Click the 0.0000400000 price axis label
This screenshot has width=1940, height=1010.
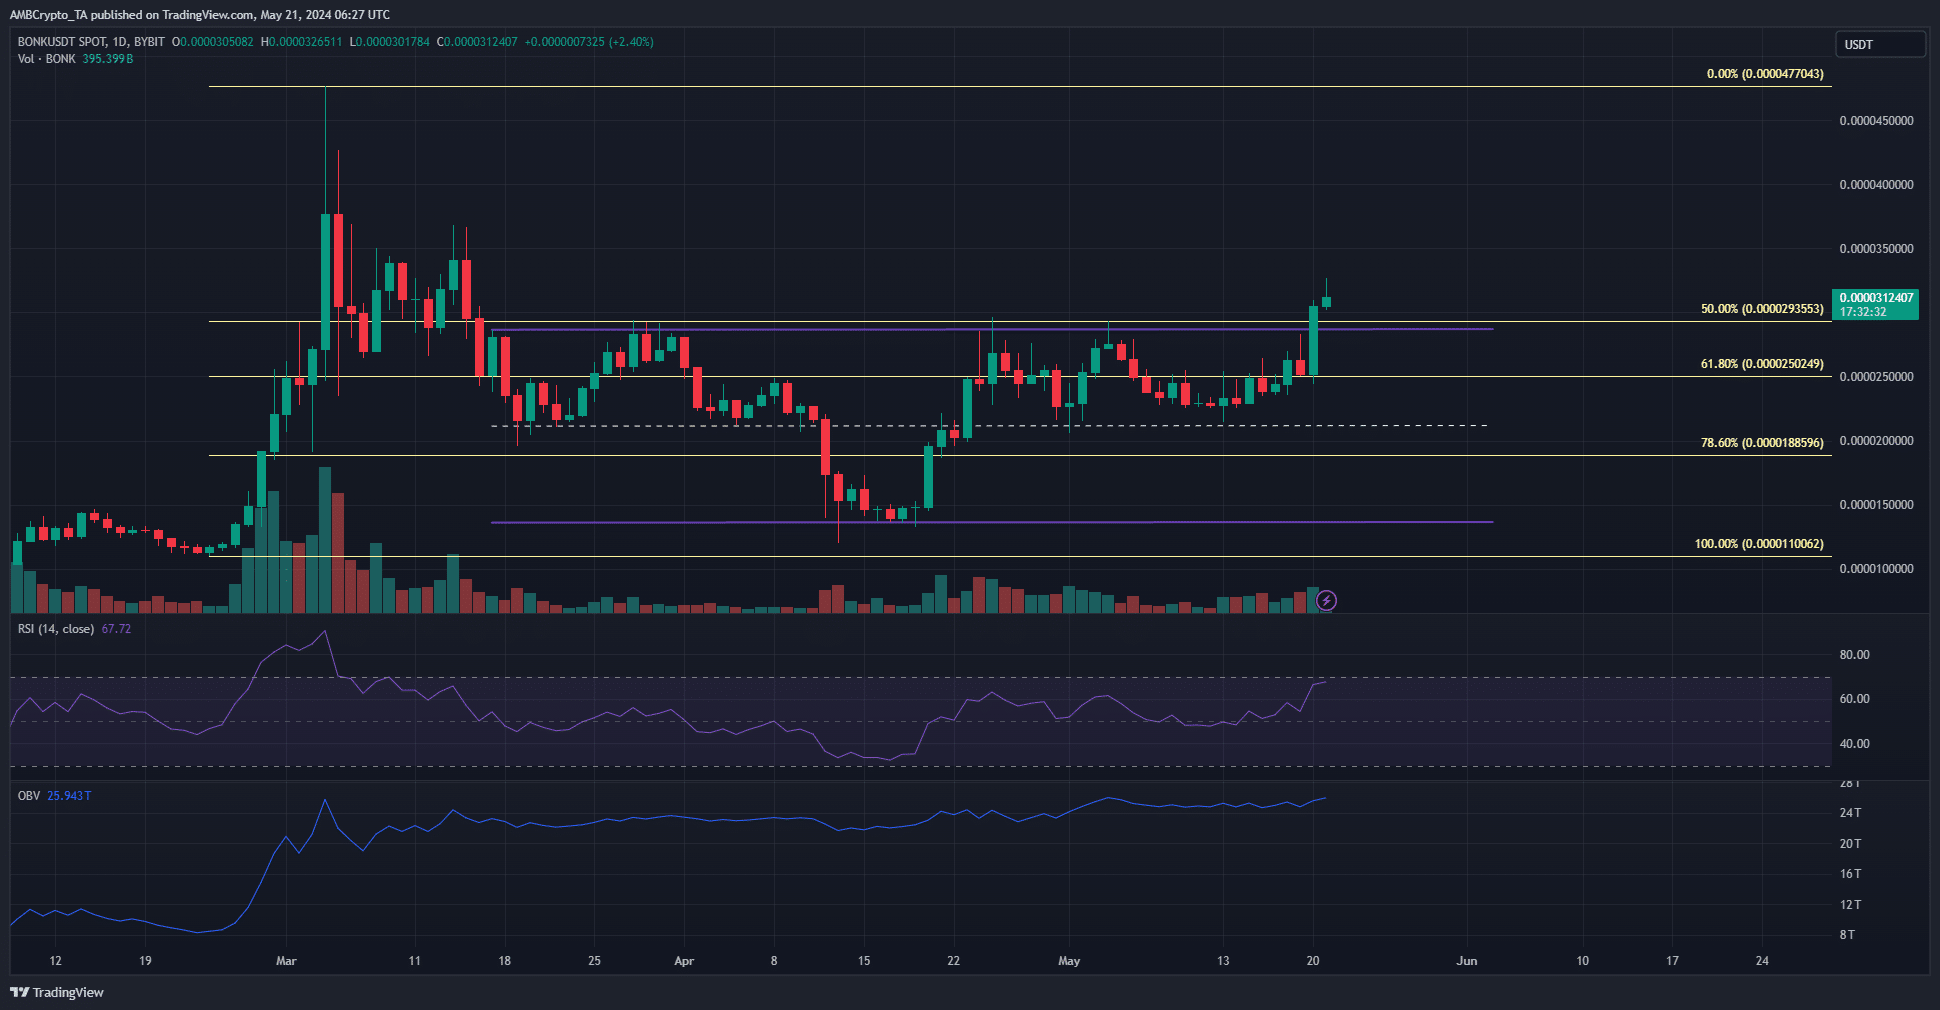point(1876,185)
